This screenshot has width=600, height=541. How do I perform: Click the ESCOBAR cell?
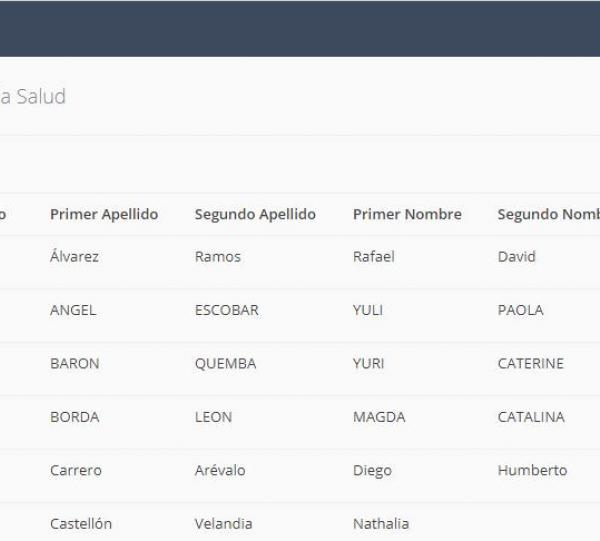click(227, 310)
